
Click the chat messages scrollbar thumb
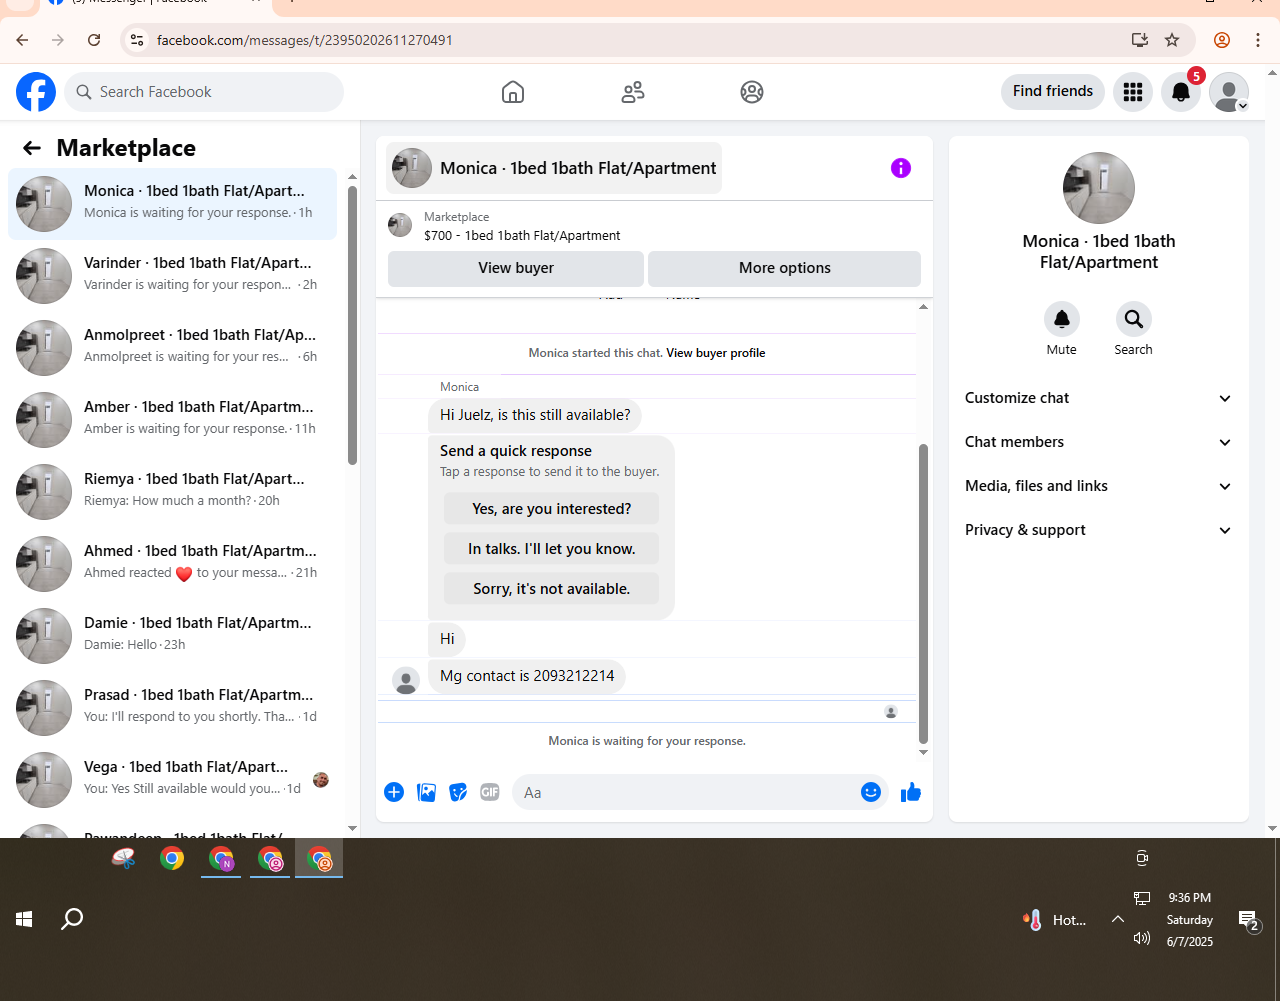[x=923, y=594]
